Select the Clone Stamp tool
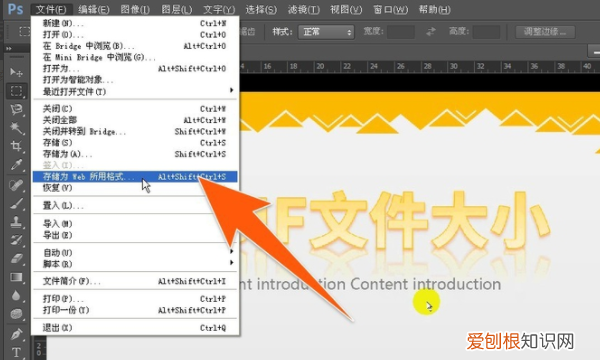Viewport: 600px width, 360px height. (x=16, y=222)
